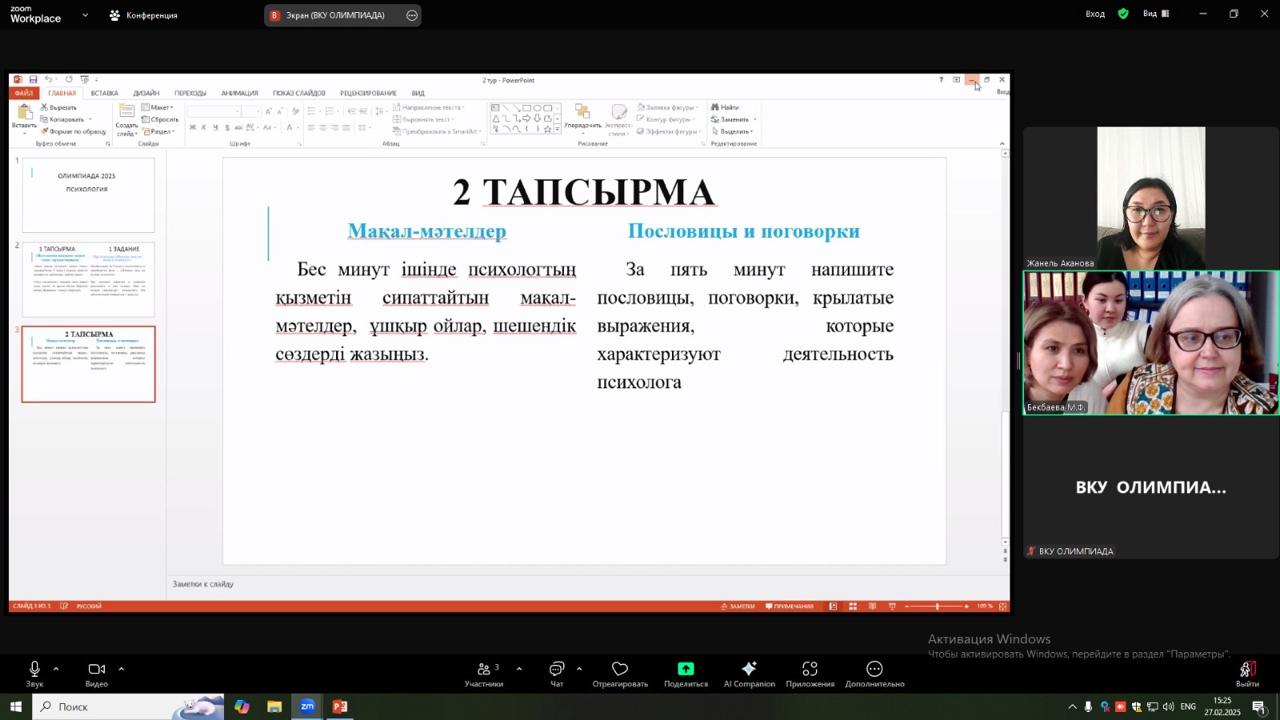Viewport: 1280px width, 720px height.
Task: Open the Чат chat panel
Action: tap(557, 670)
